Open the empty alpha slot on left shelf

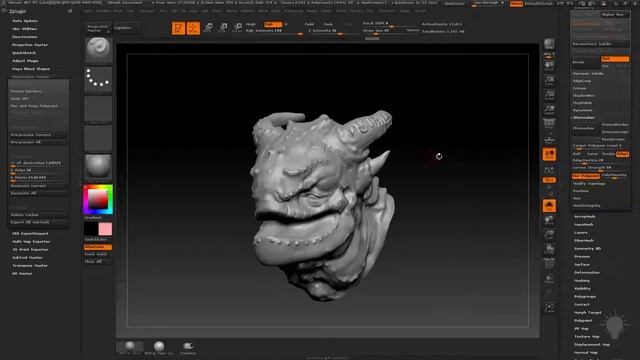tap(98, 108)
